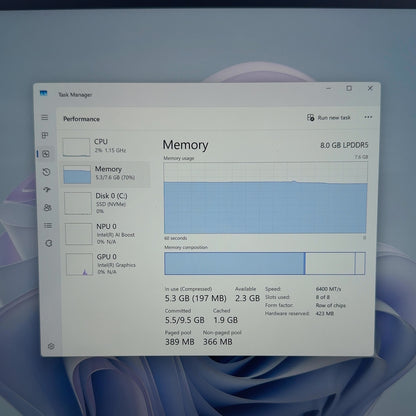Click the large Memory heading
This screenshot has width=416, height=416.
pos(185,145)
